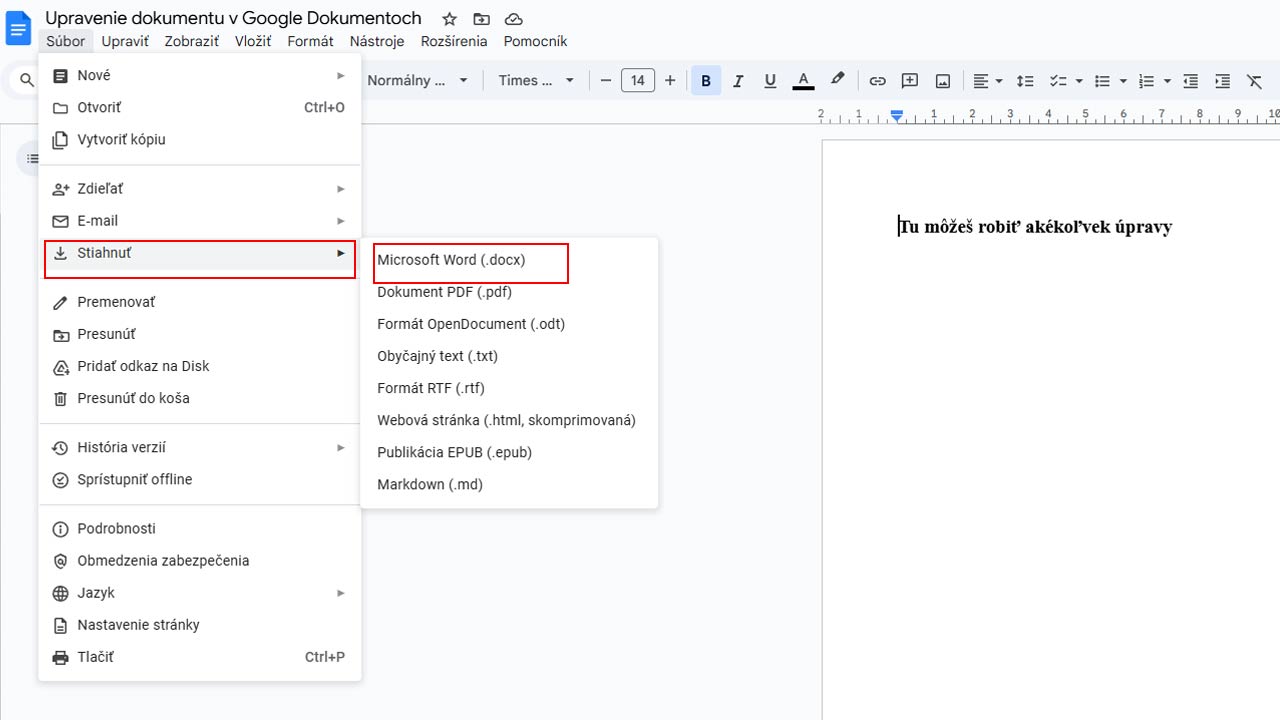
Task: Decrease indent with toolbar icon
Action: click(x=1190, y=81)
